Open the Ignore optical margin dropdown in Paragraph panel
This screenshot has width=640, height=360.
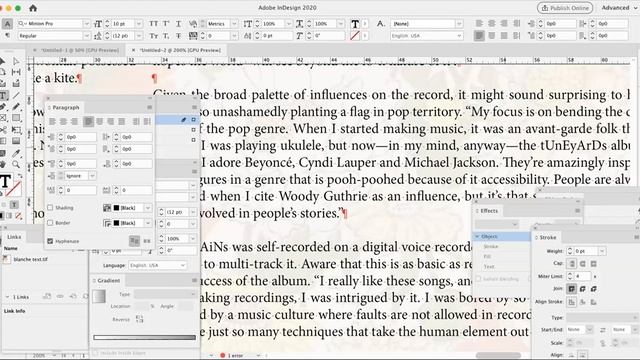[92, 176]
